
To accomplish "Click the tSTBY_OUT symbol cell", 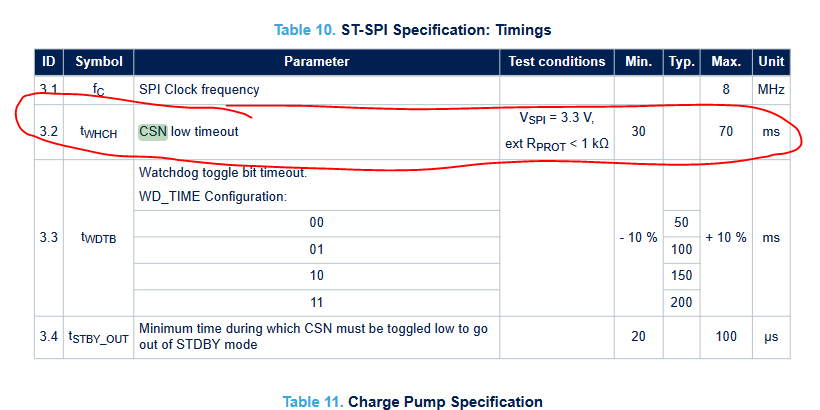I will [x=99, y=337].
